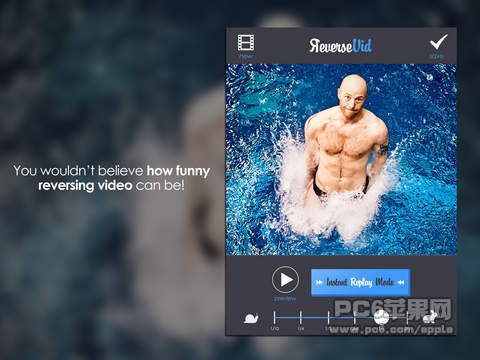
Task: Tap the ReverseVid title logo
Action: click(340, 46)
